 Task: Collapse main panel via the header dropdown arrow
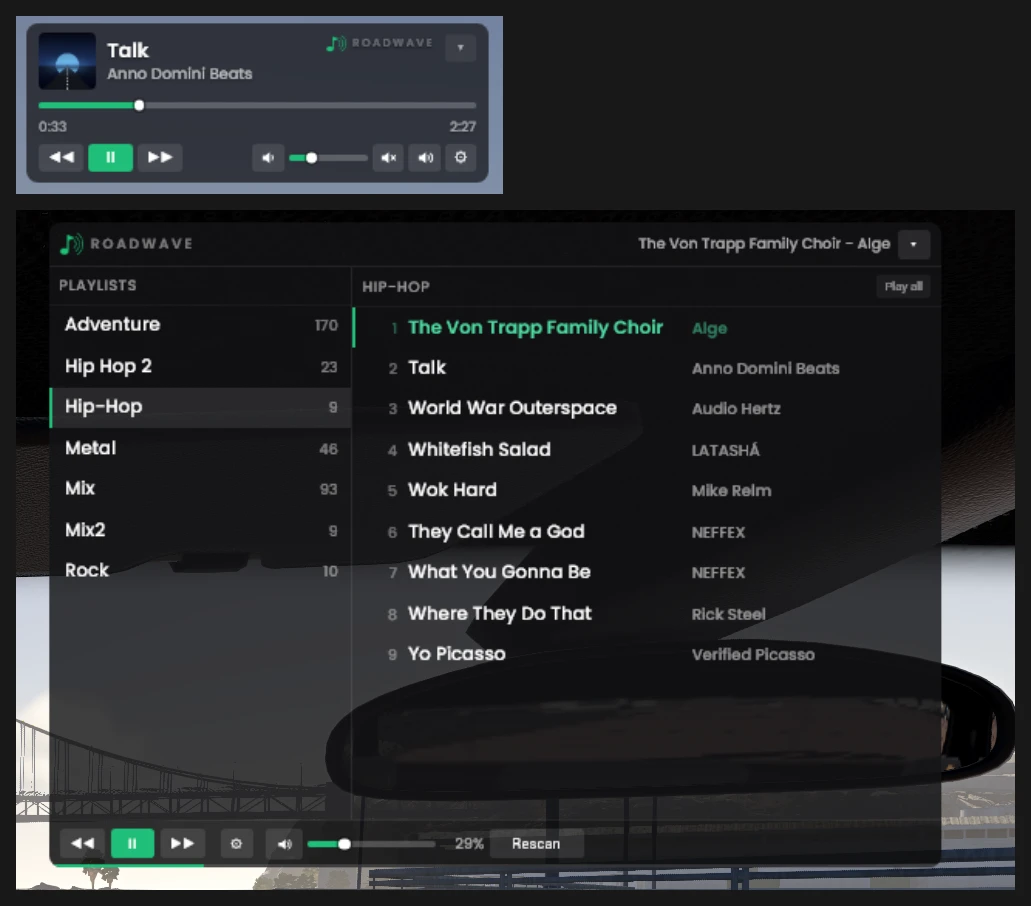(913, 245)
